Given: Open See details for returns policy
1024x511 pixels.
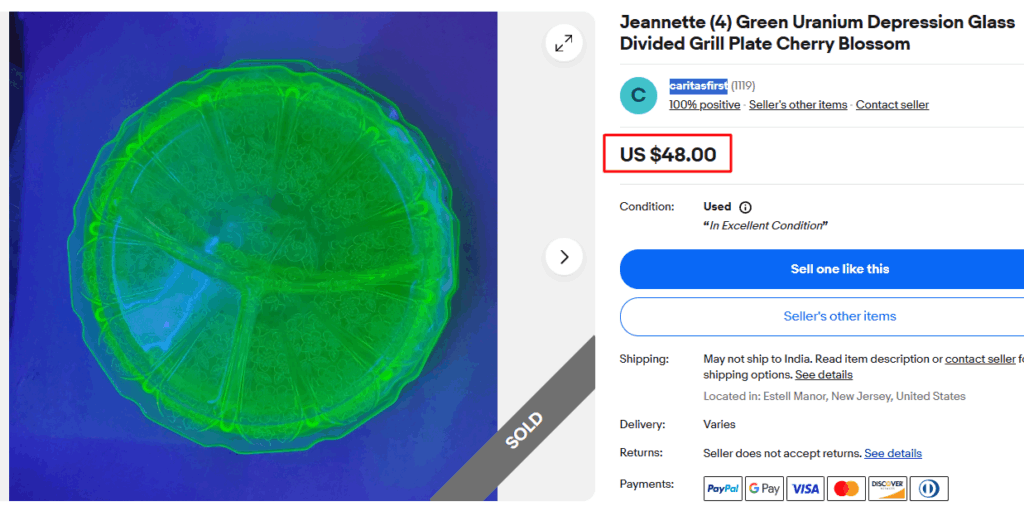Looking at the screenshot, I should [892, 454].
